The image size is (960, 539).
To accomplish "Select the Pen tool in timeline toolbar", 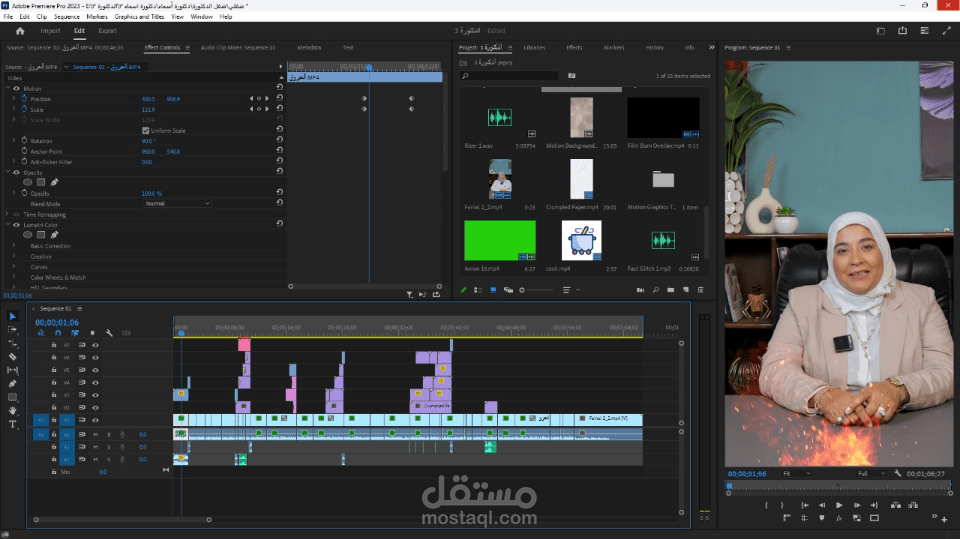I will click(x=12, y=383).
